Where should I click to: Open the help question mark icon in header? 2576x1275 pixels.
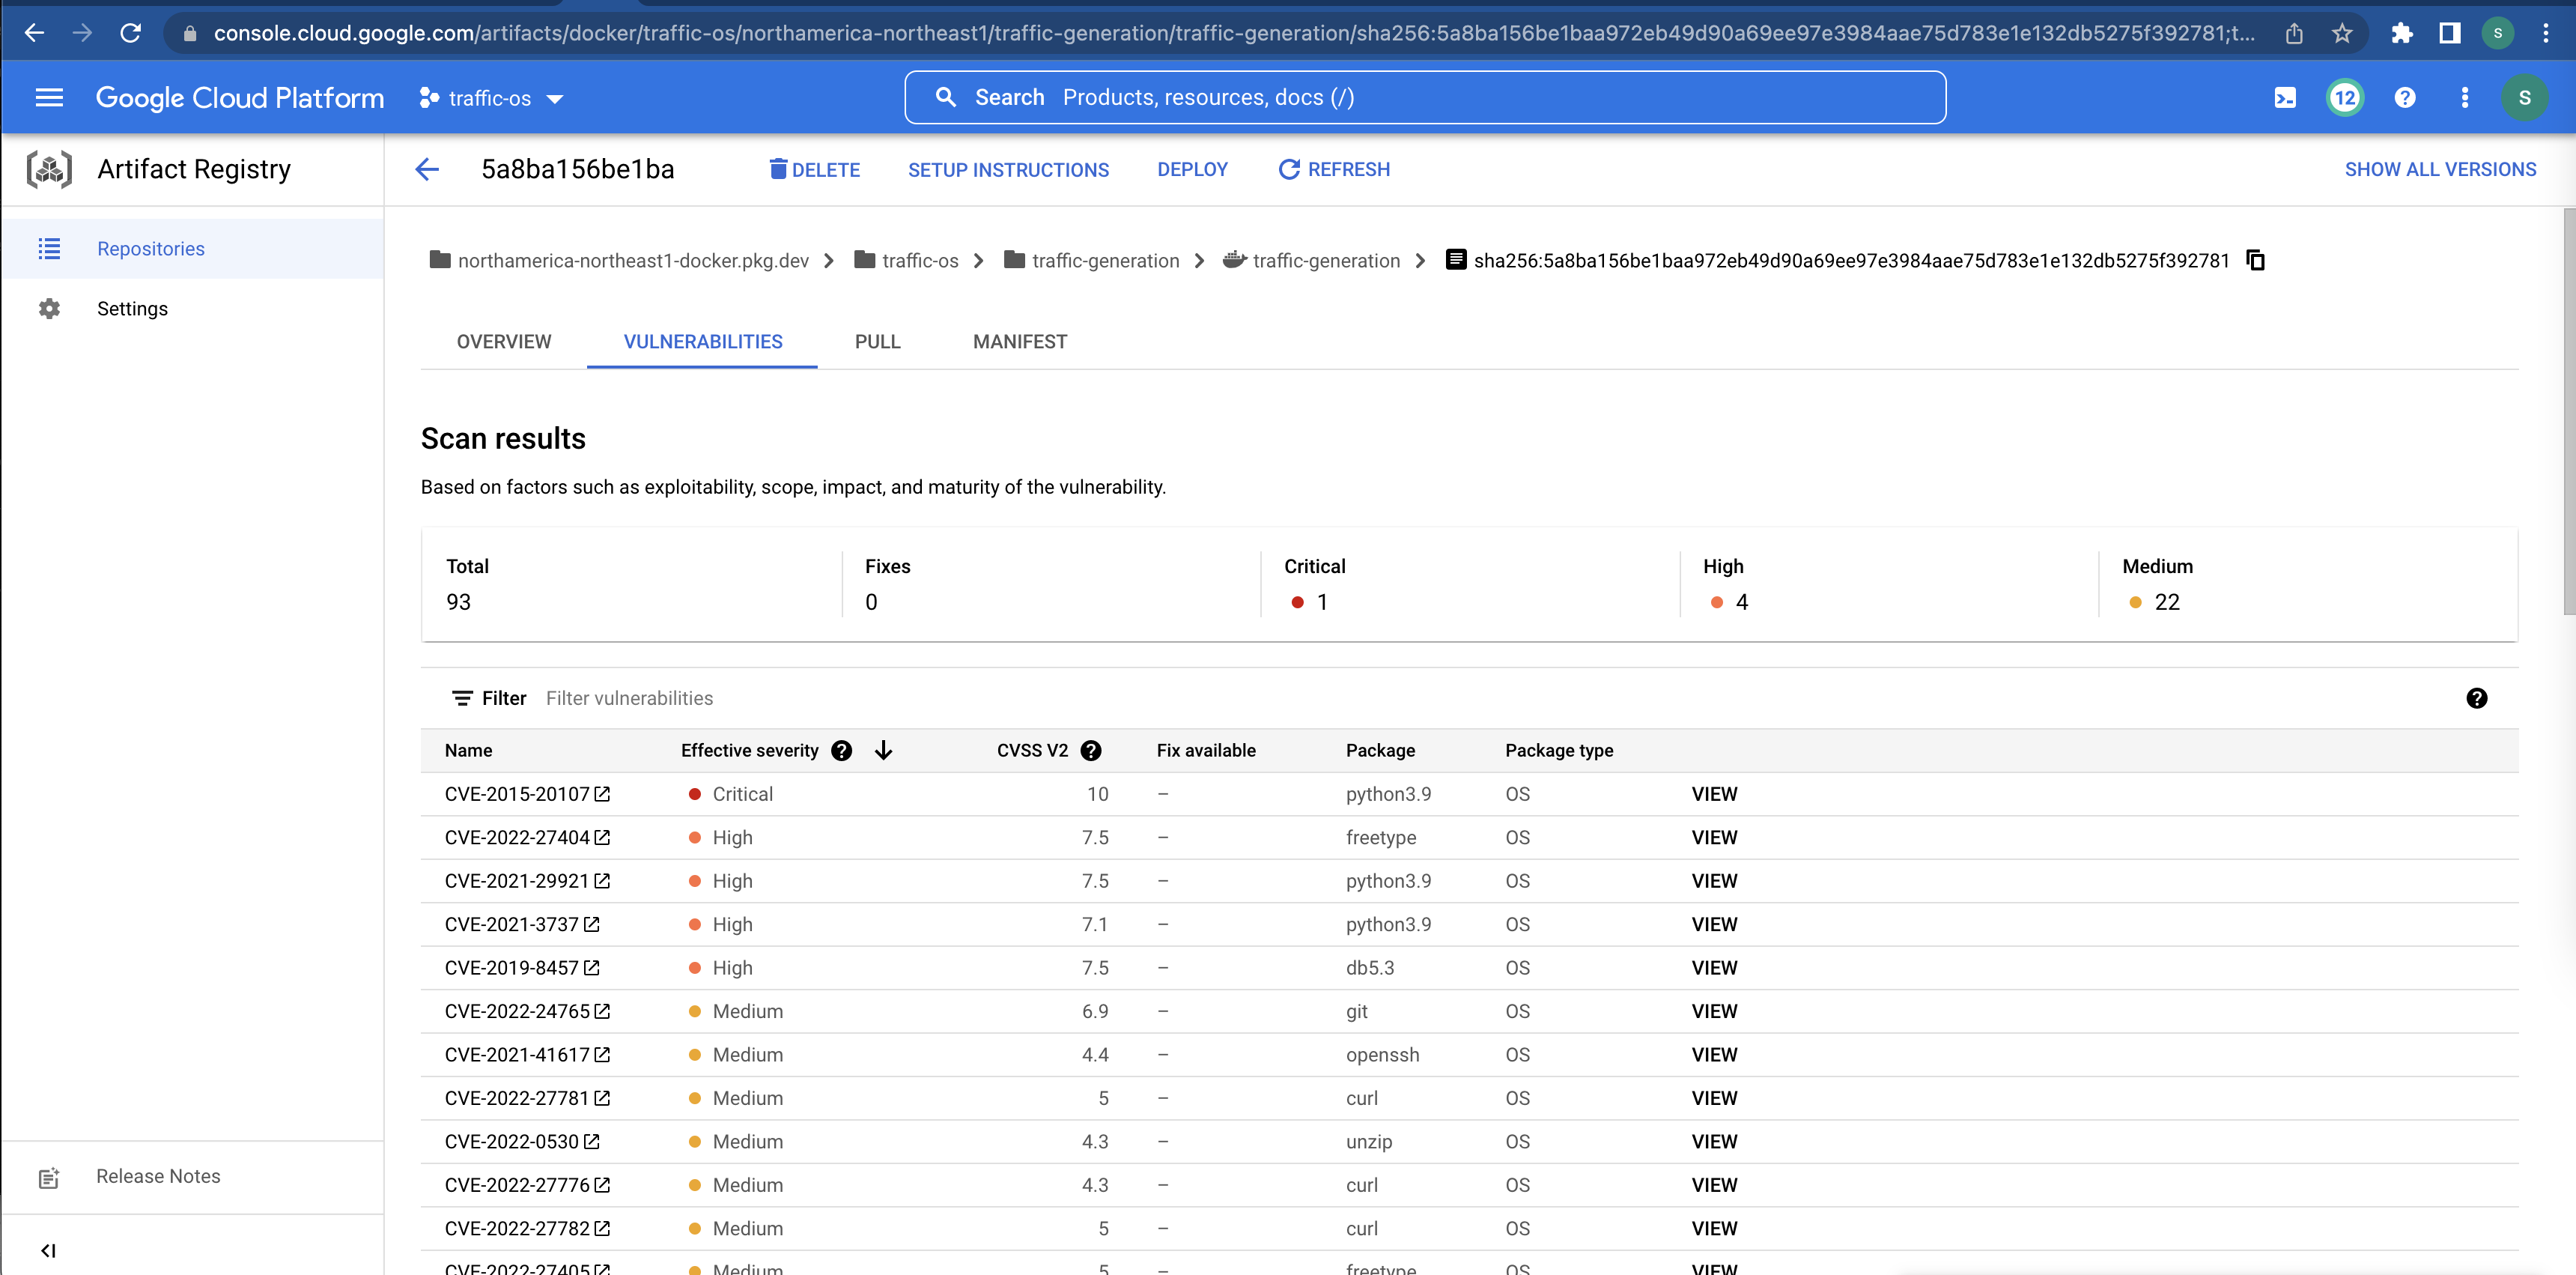pyautogui.click(x=2404, y=98)
